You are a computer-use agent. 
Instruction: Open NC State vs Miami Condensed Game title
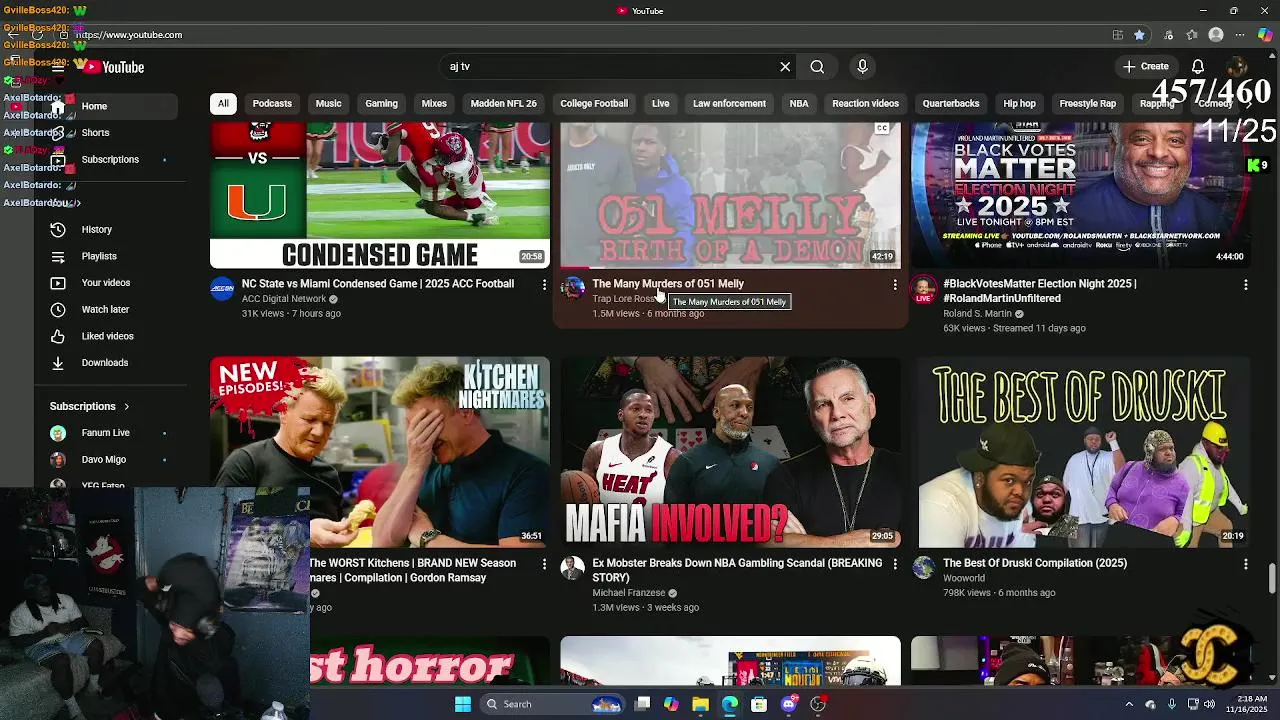pyautogui.click(x=378, y=284)
